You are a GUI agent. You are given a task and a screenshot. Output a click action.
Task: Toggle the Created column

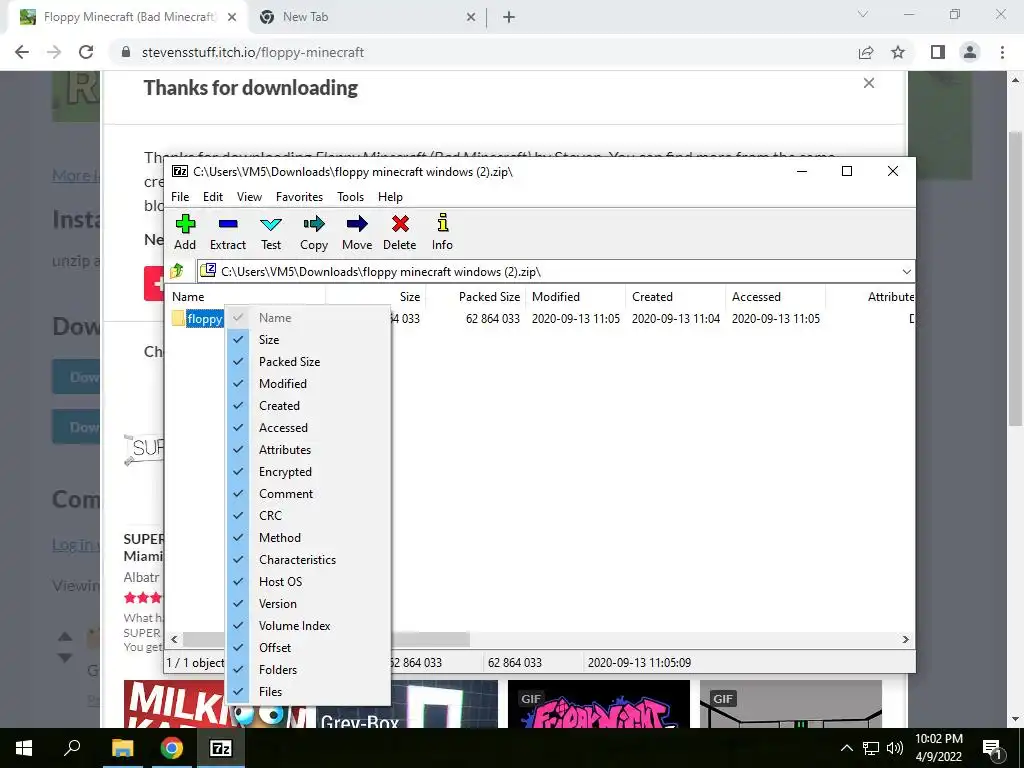[308, 406]
